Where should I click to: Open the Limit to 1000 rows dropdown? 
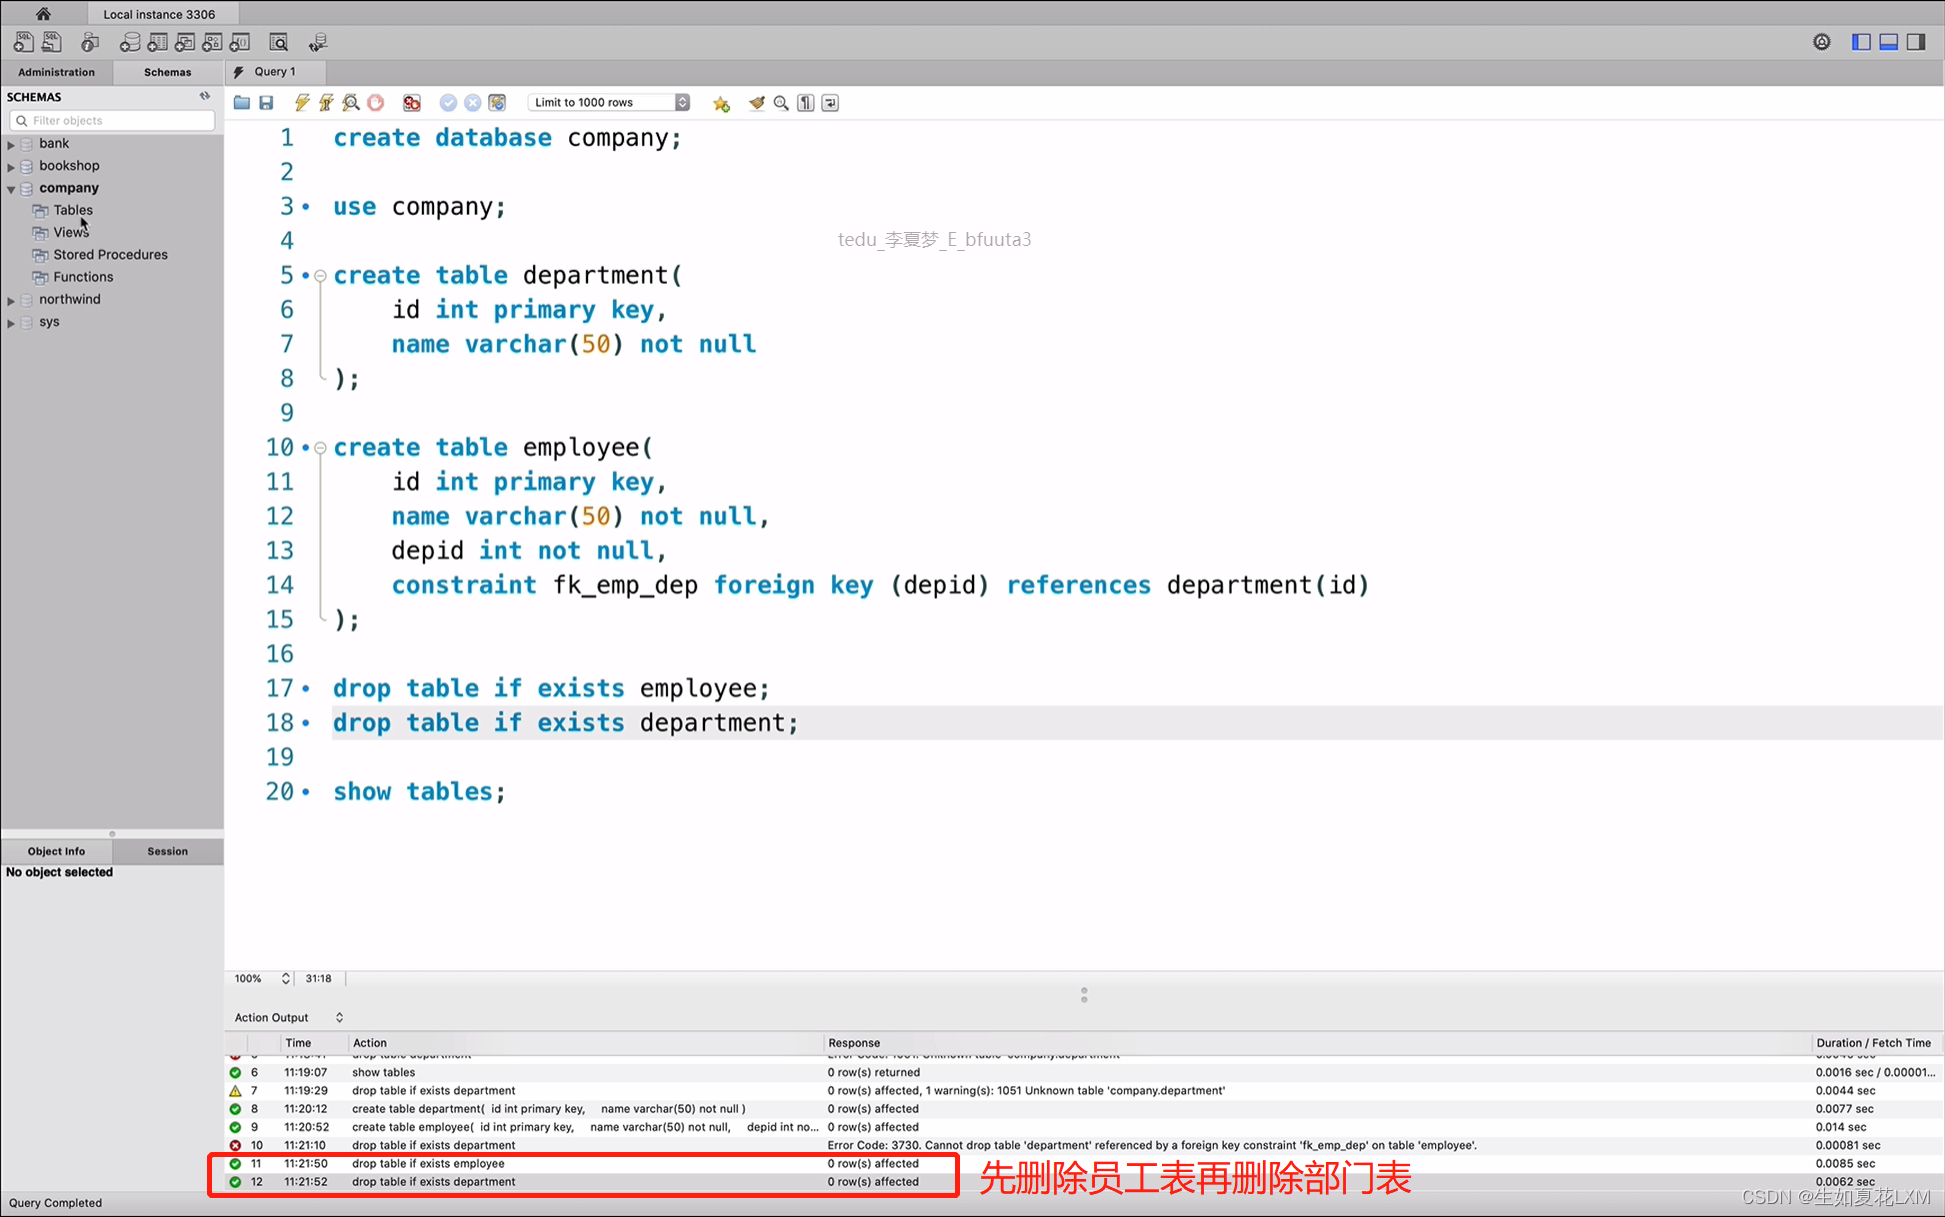tap(609, 103)
